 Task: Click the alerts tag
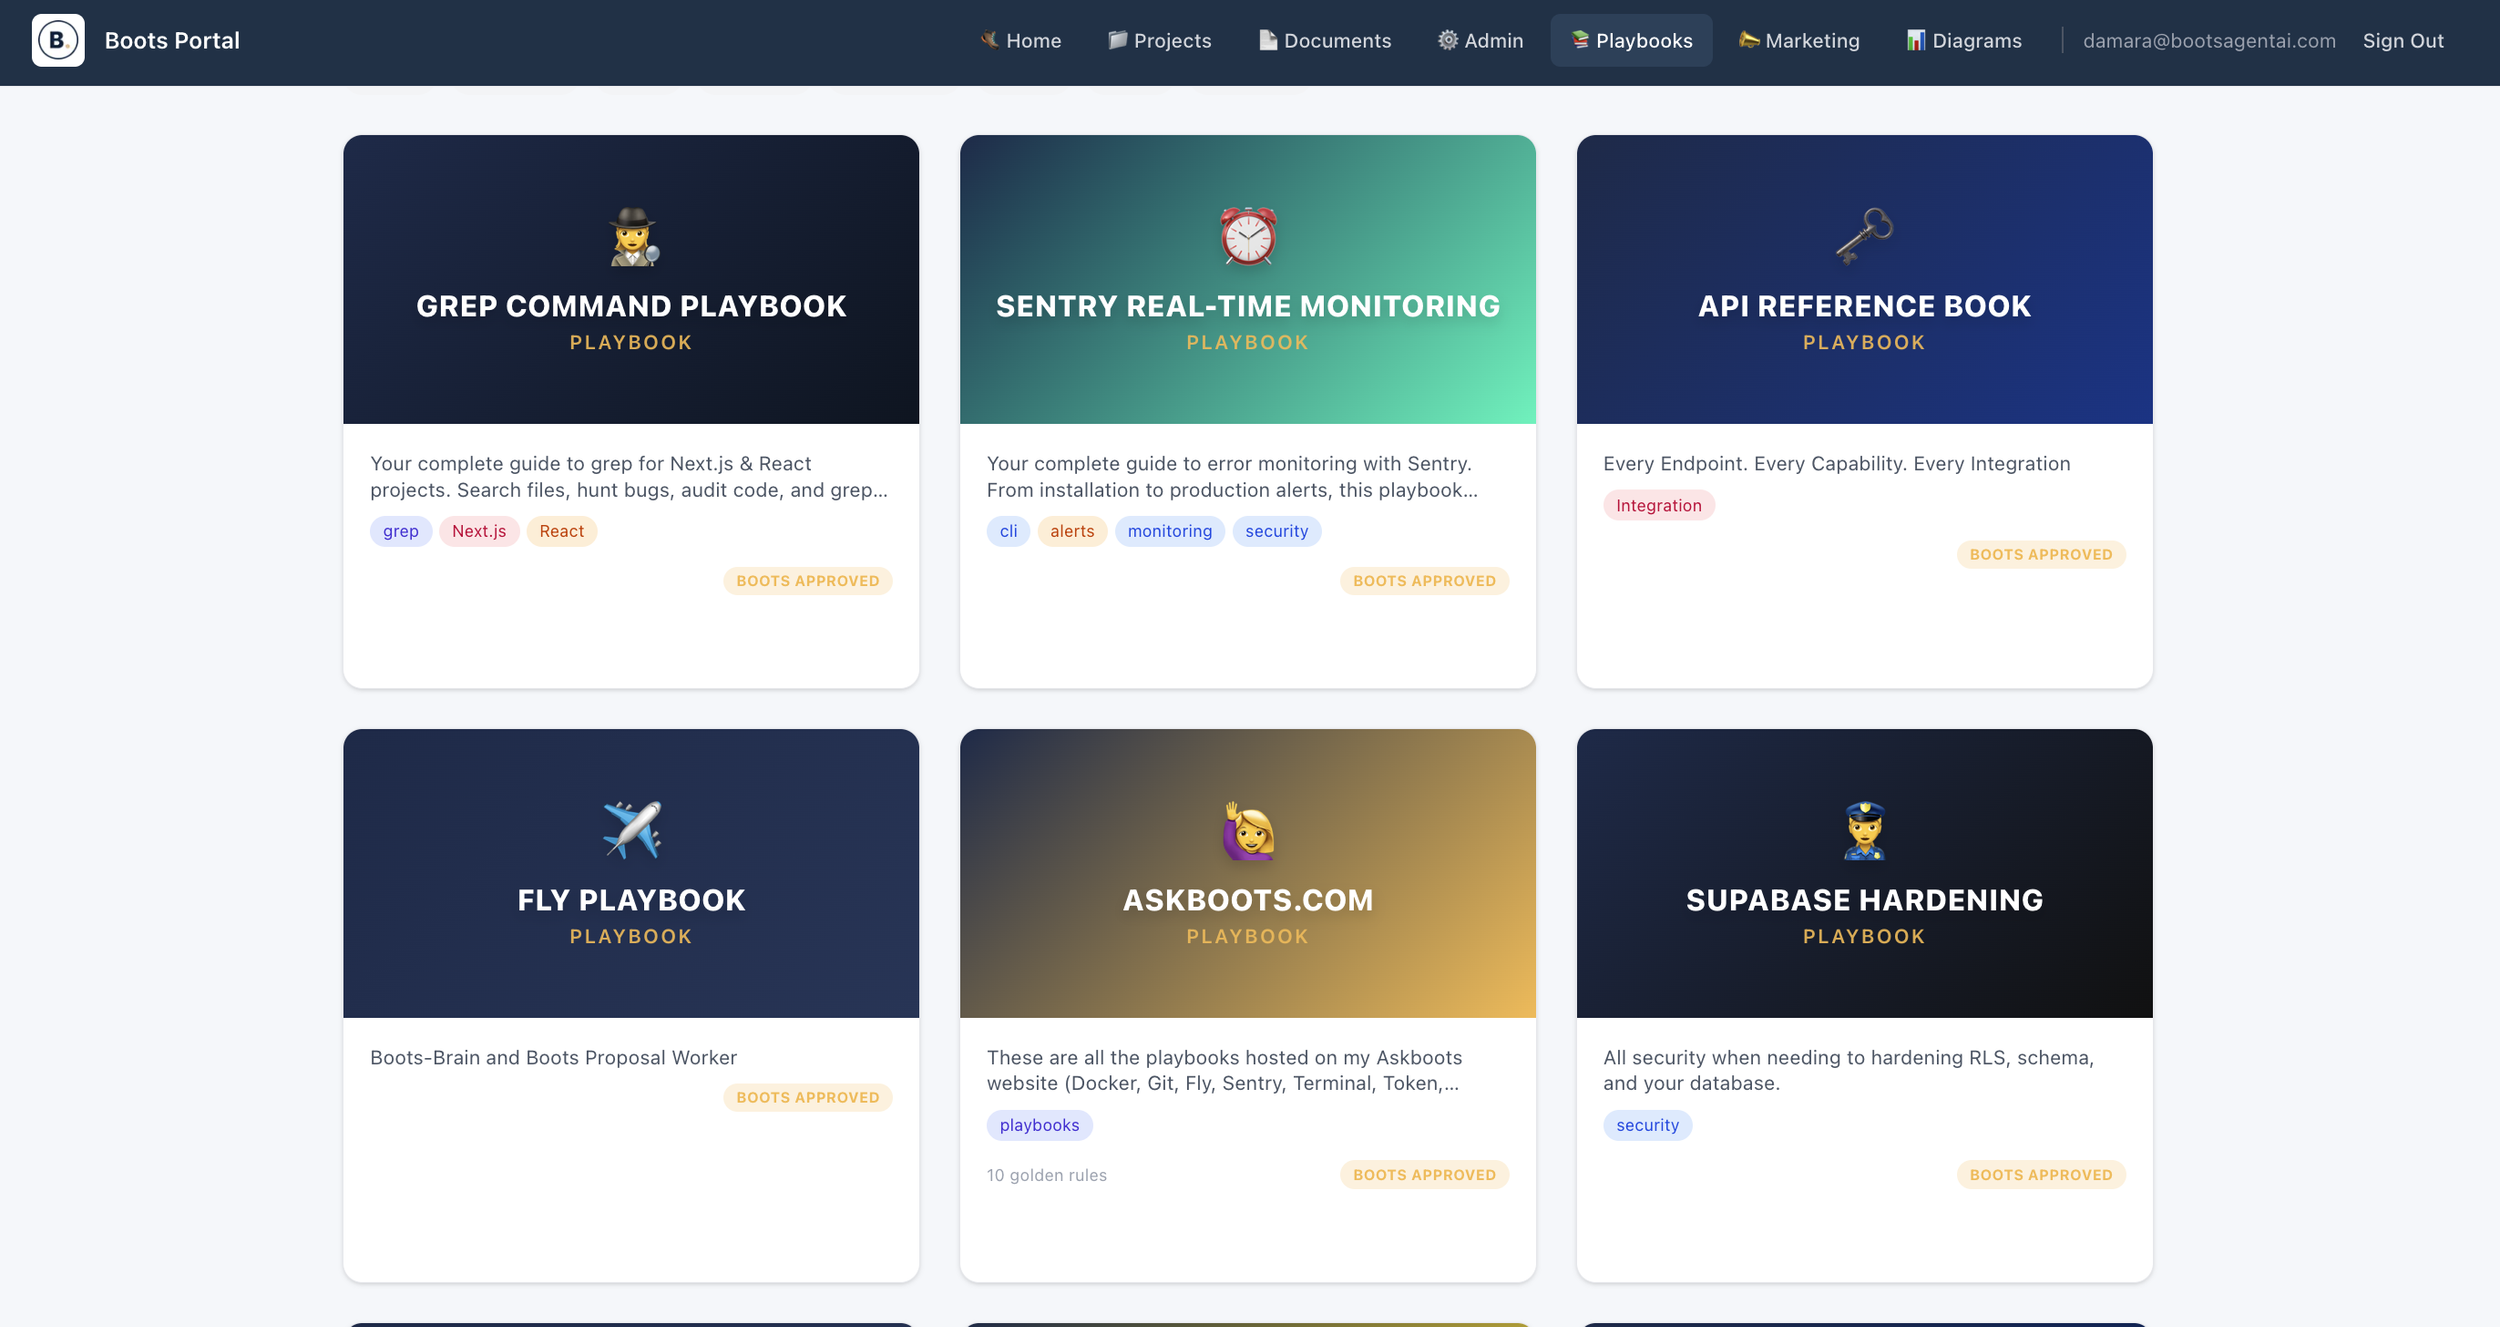tap(1072, 531)
